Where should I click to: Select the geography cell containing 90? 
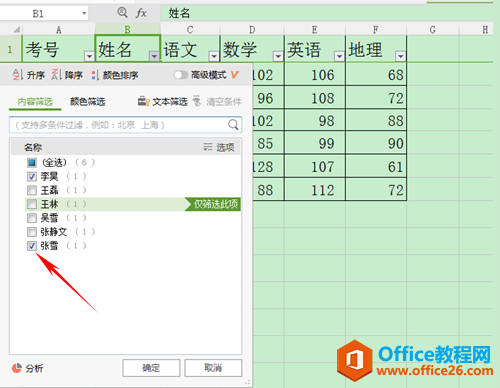[x=376, y=143]
